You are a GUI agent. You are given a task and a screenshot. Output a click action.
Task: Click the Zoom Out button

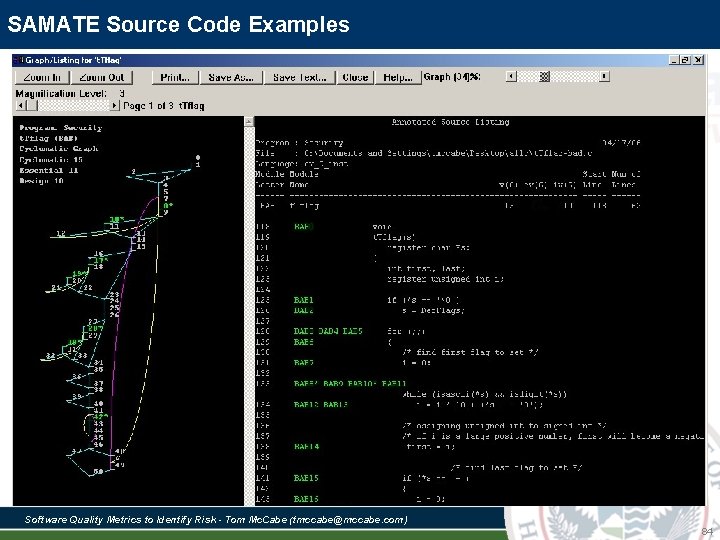coord(101,77)
